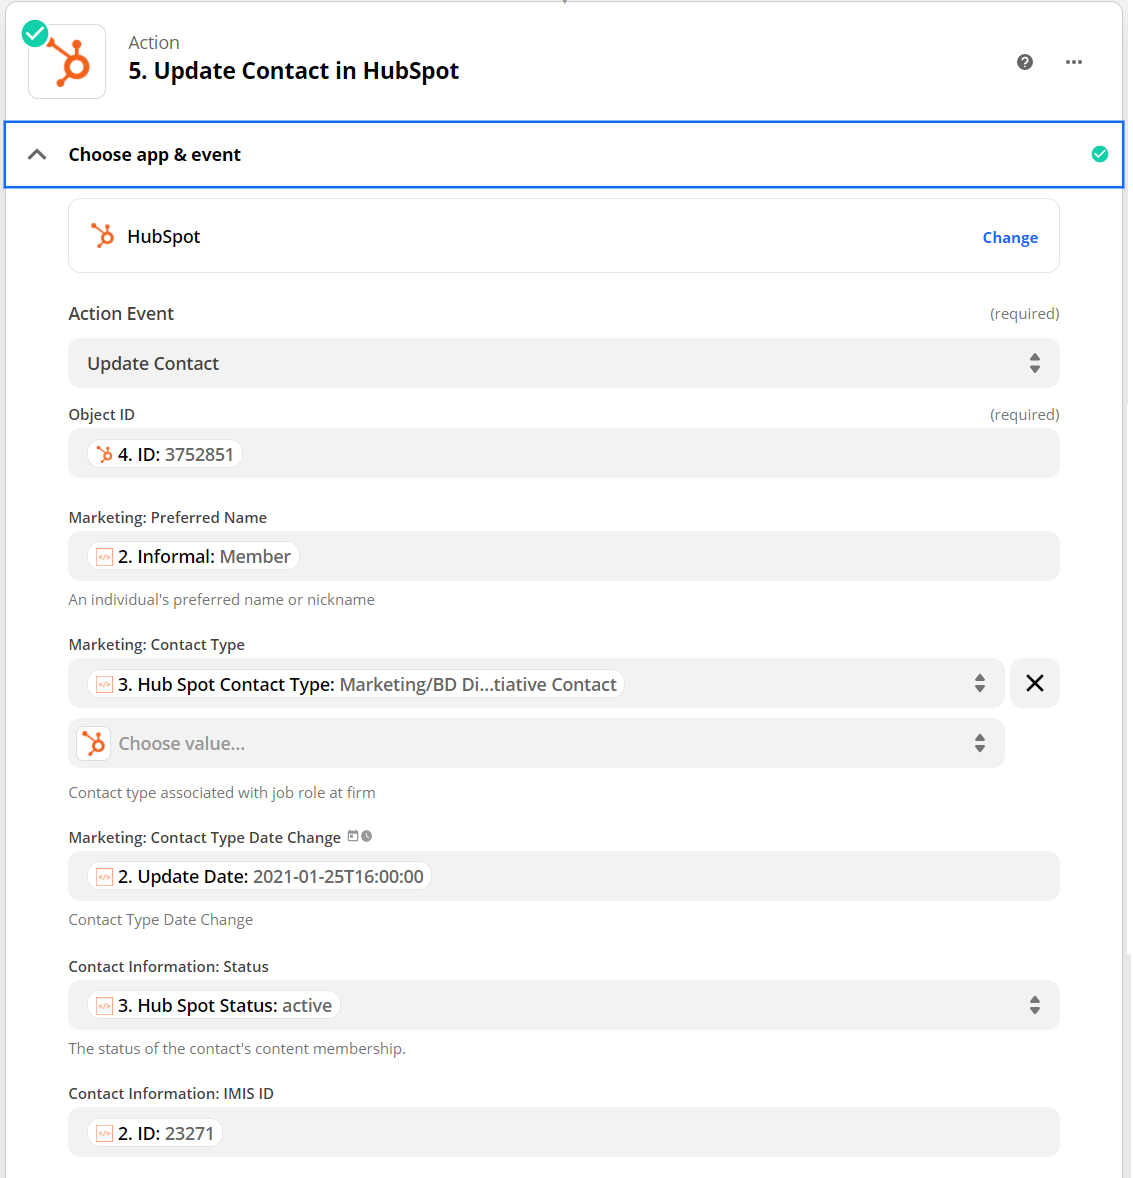Click the code icon on the Informal Member pill
This screenshot has width=1133, height=1178.
click(x=104, y=555)
